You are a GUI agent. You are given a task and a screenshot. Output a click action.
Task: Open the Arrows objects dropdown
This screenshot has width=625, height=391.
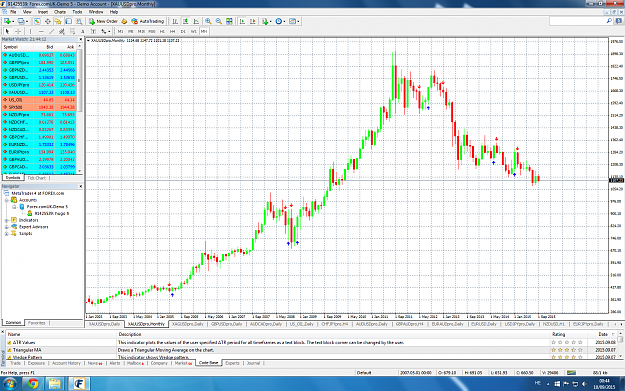pyautogui.click(x=105, y=31)
